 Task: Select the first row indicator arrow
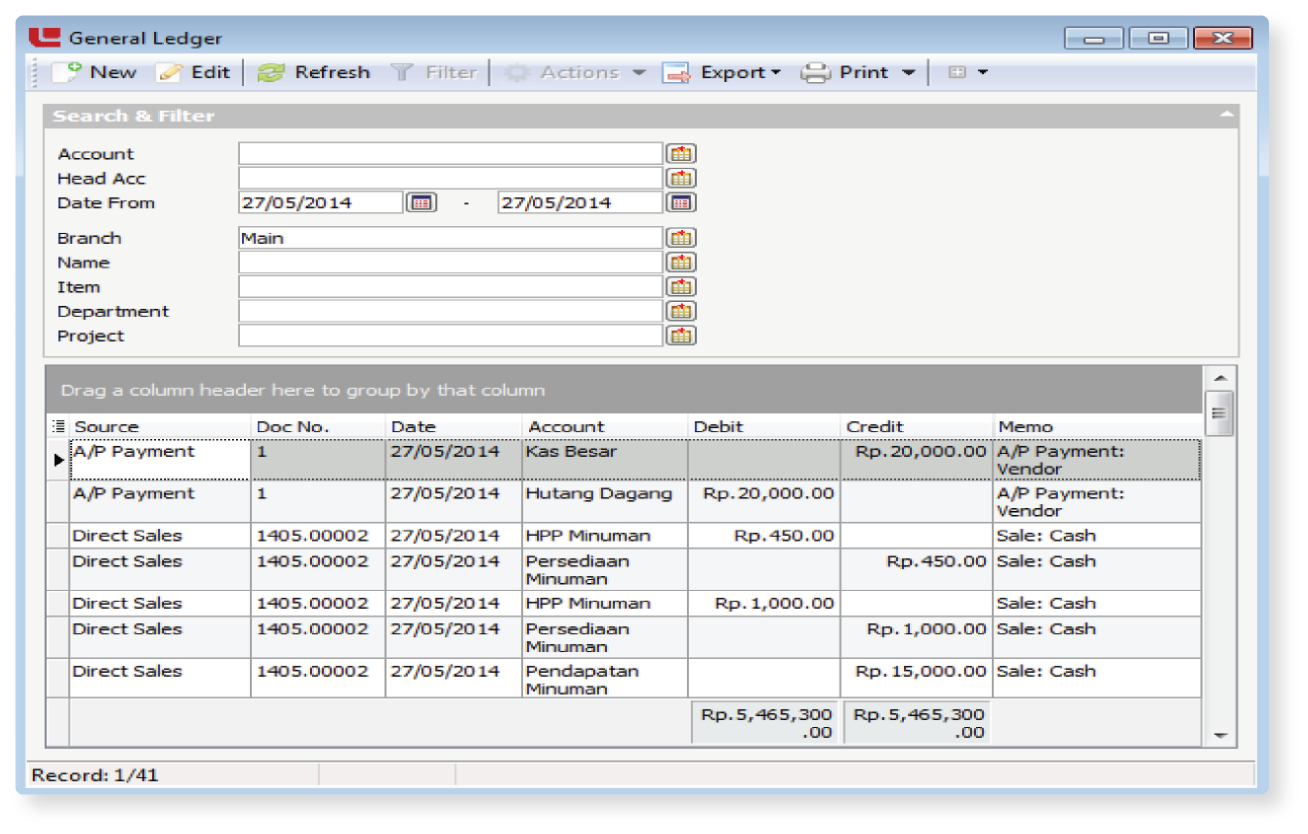click(x=58, y=460)
